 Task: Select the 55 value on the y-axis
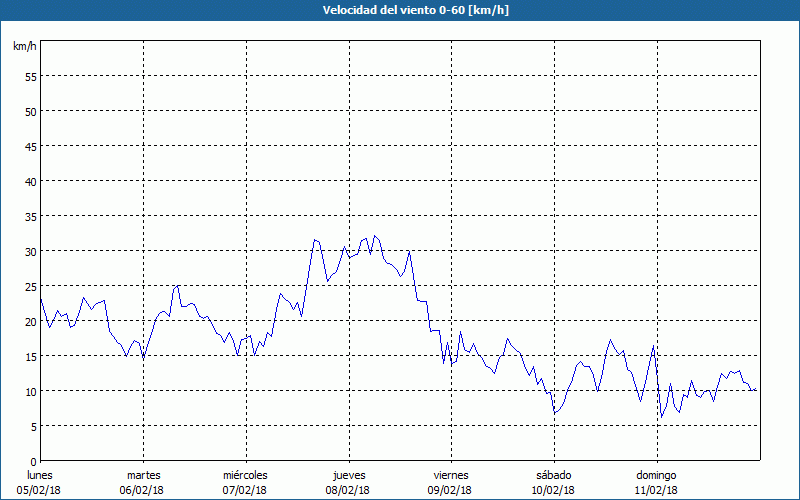pos(30,76)
